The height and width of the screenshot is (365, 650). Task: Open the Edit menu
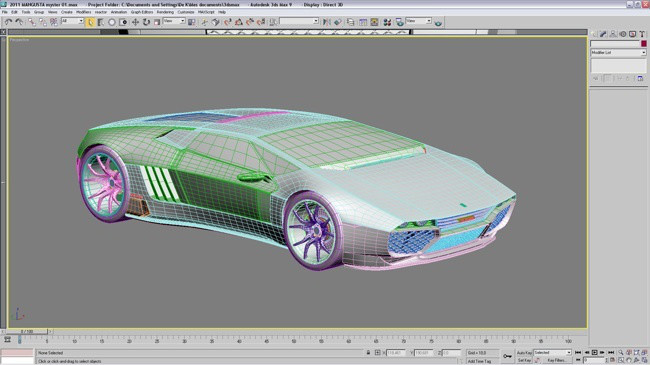coord(14,12)
